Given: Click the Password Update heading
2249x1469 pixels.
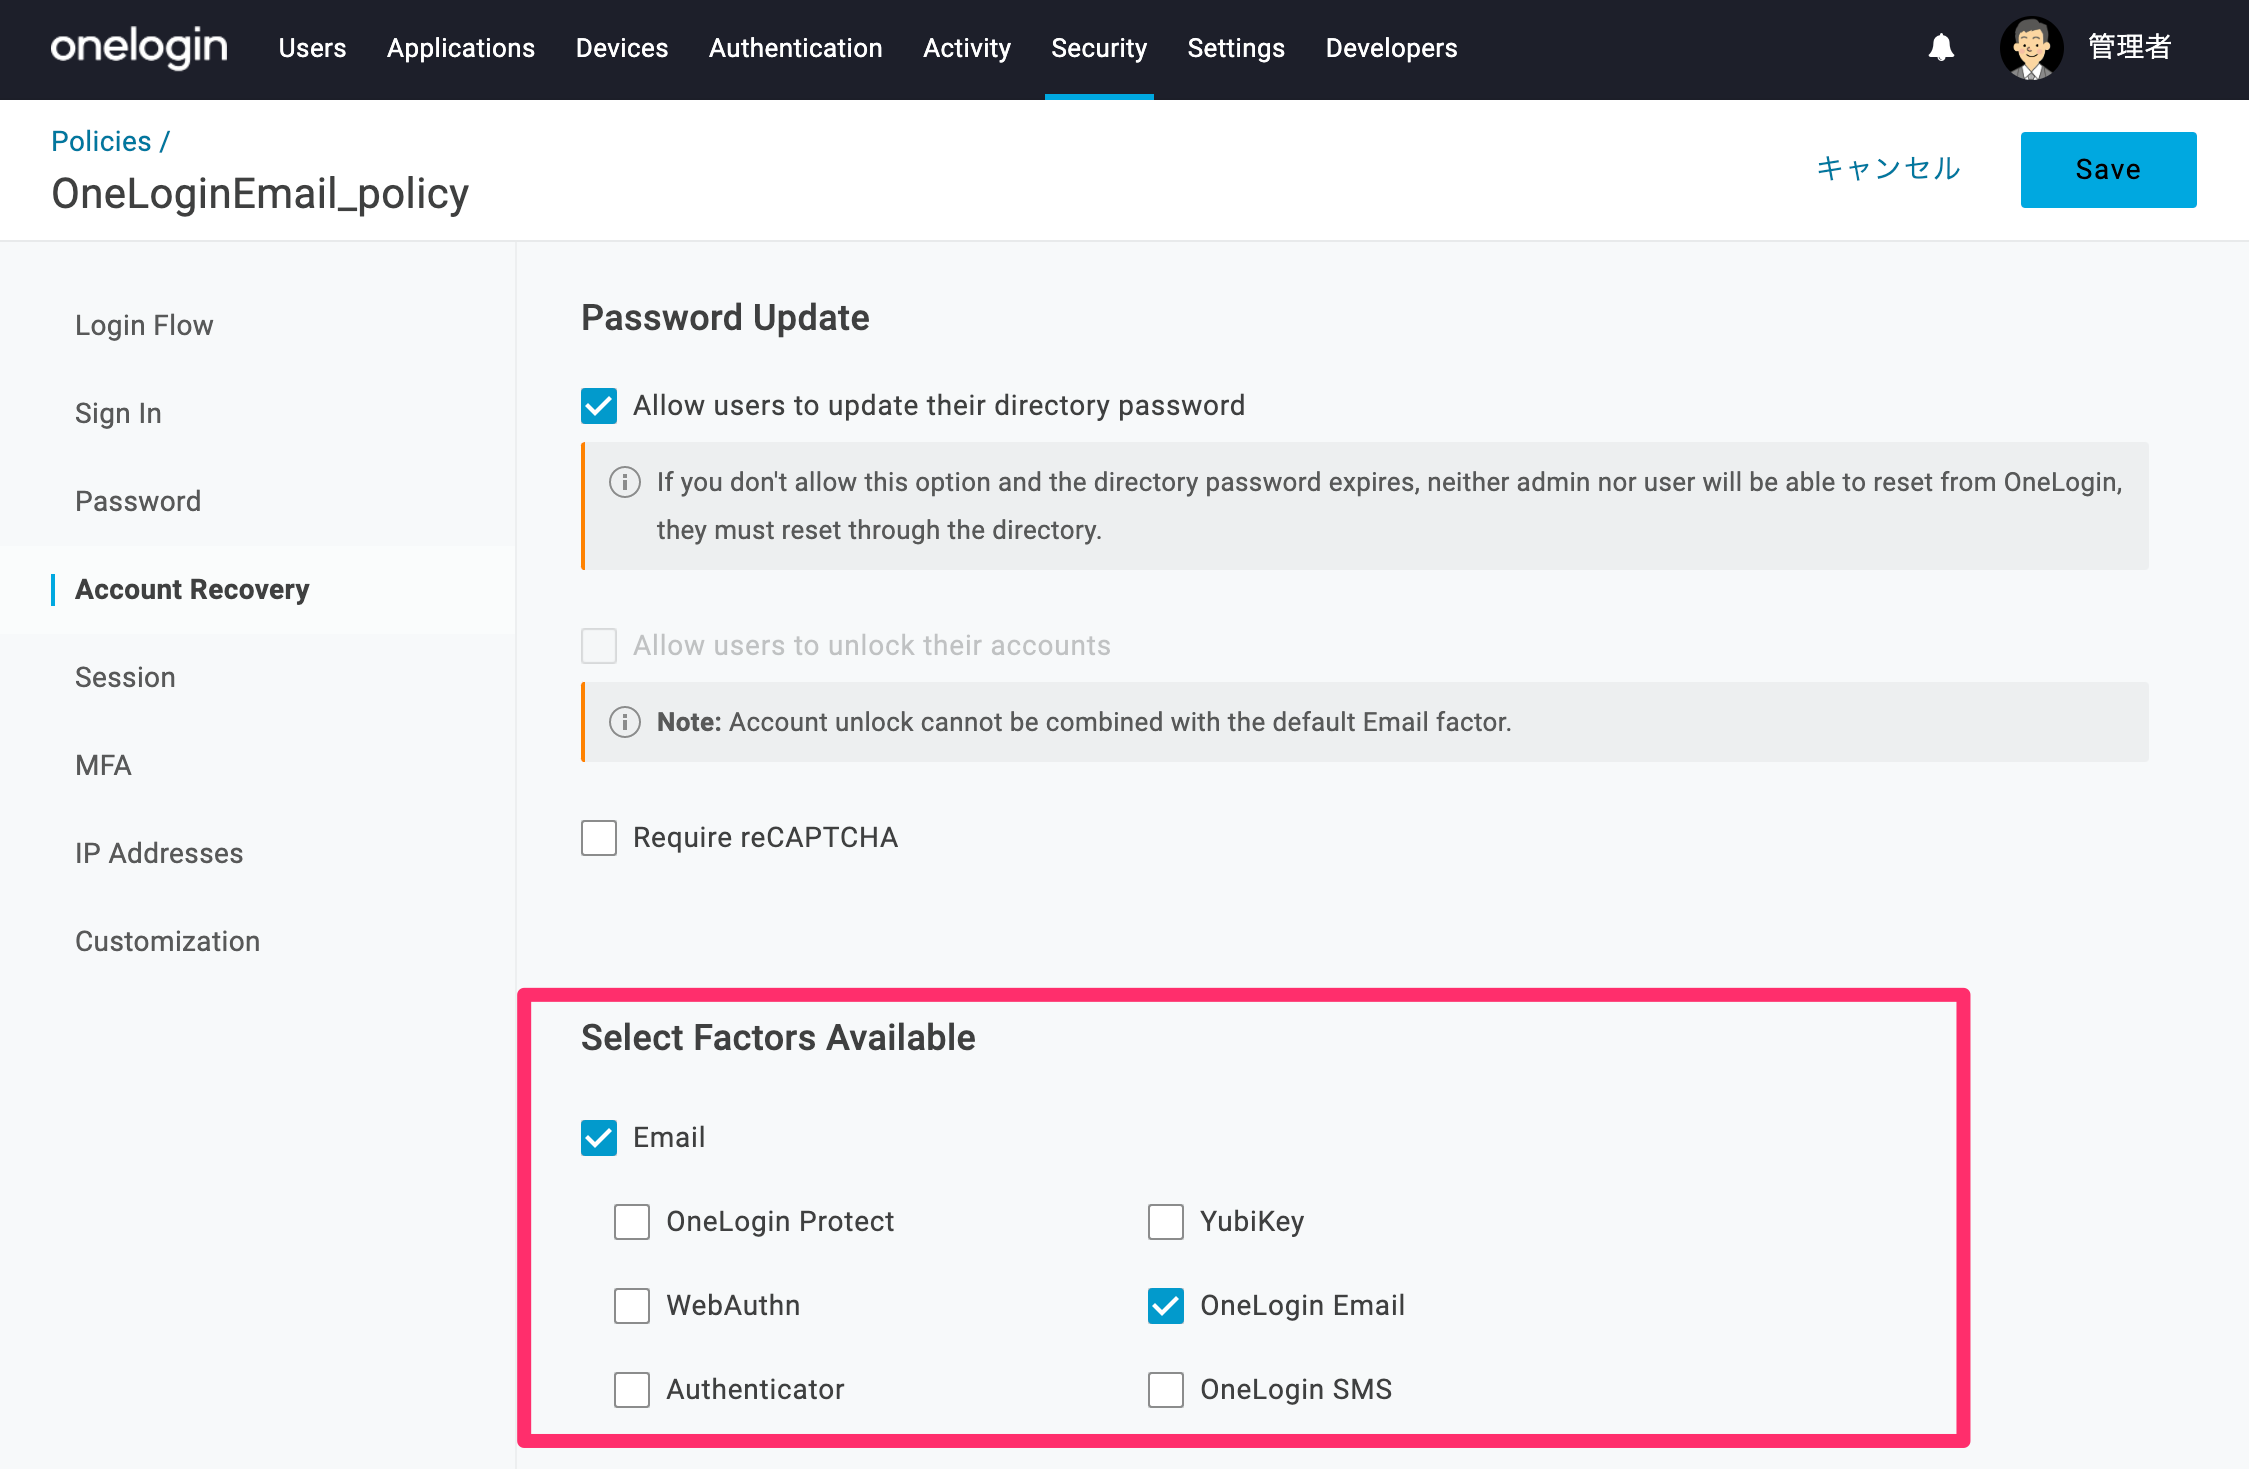Looking at the screenshot, I should tap(725, 318).
